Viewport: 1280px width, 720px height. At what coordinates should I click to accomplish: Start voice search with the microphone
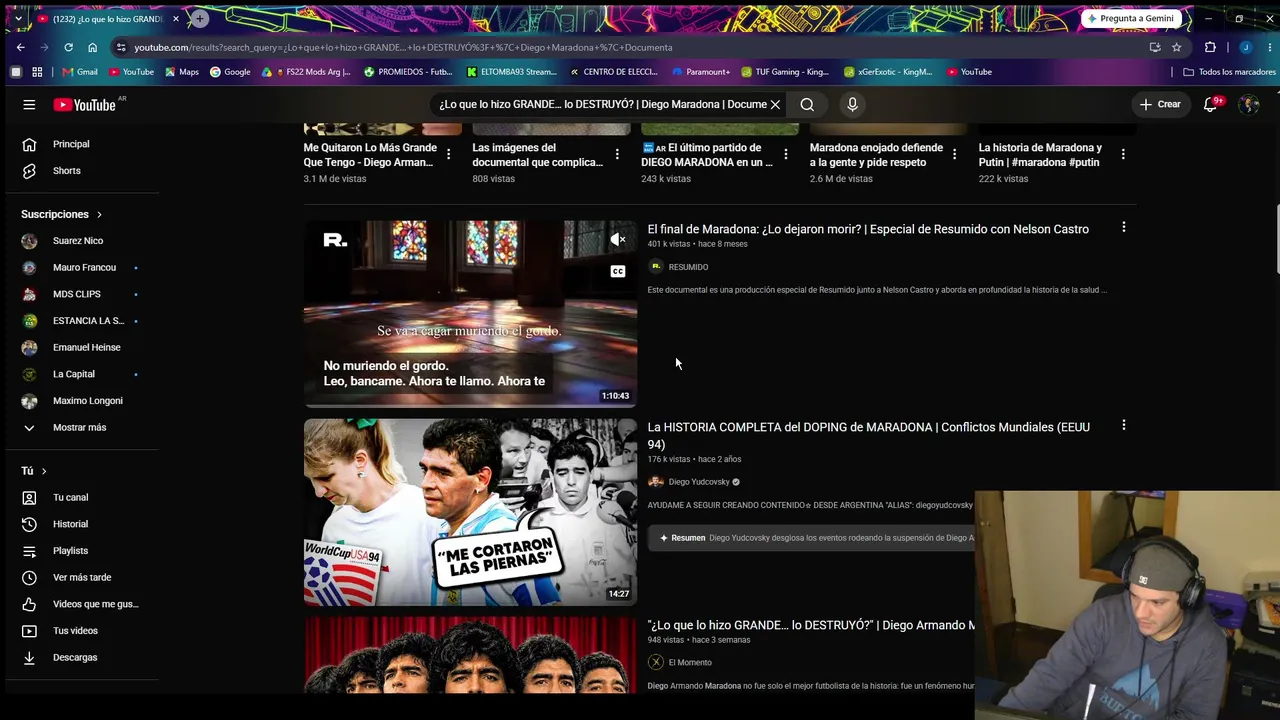tap(852, 104)
